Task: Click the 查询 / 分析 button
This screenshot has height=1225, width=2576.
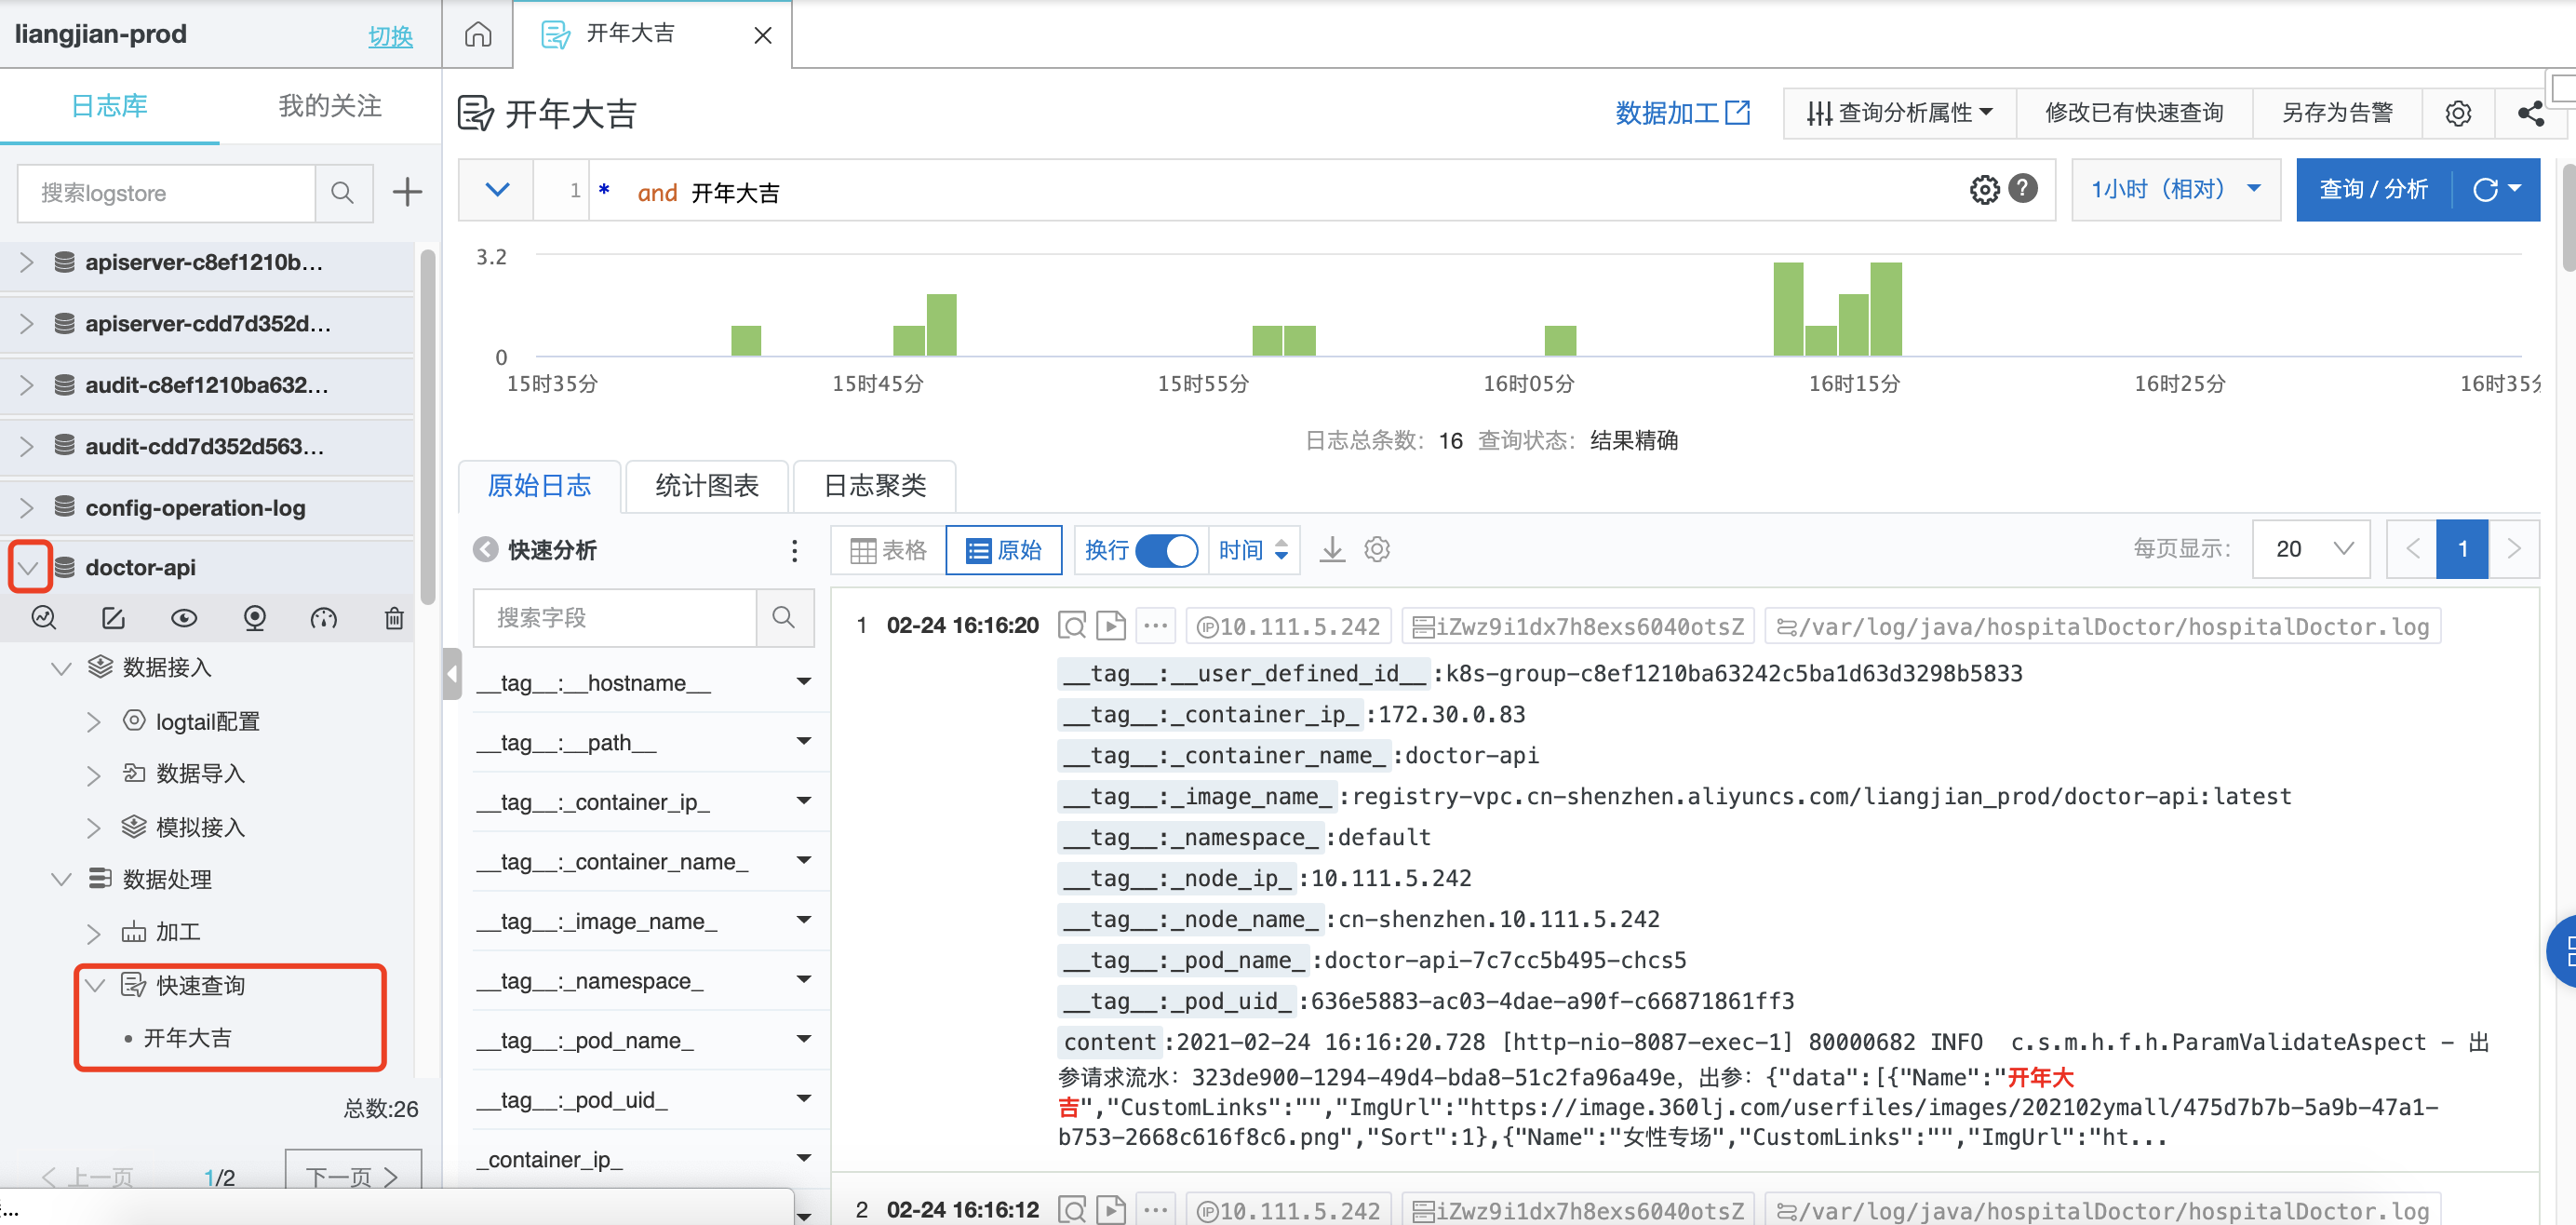Action: (x=2373, y=189)
